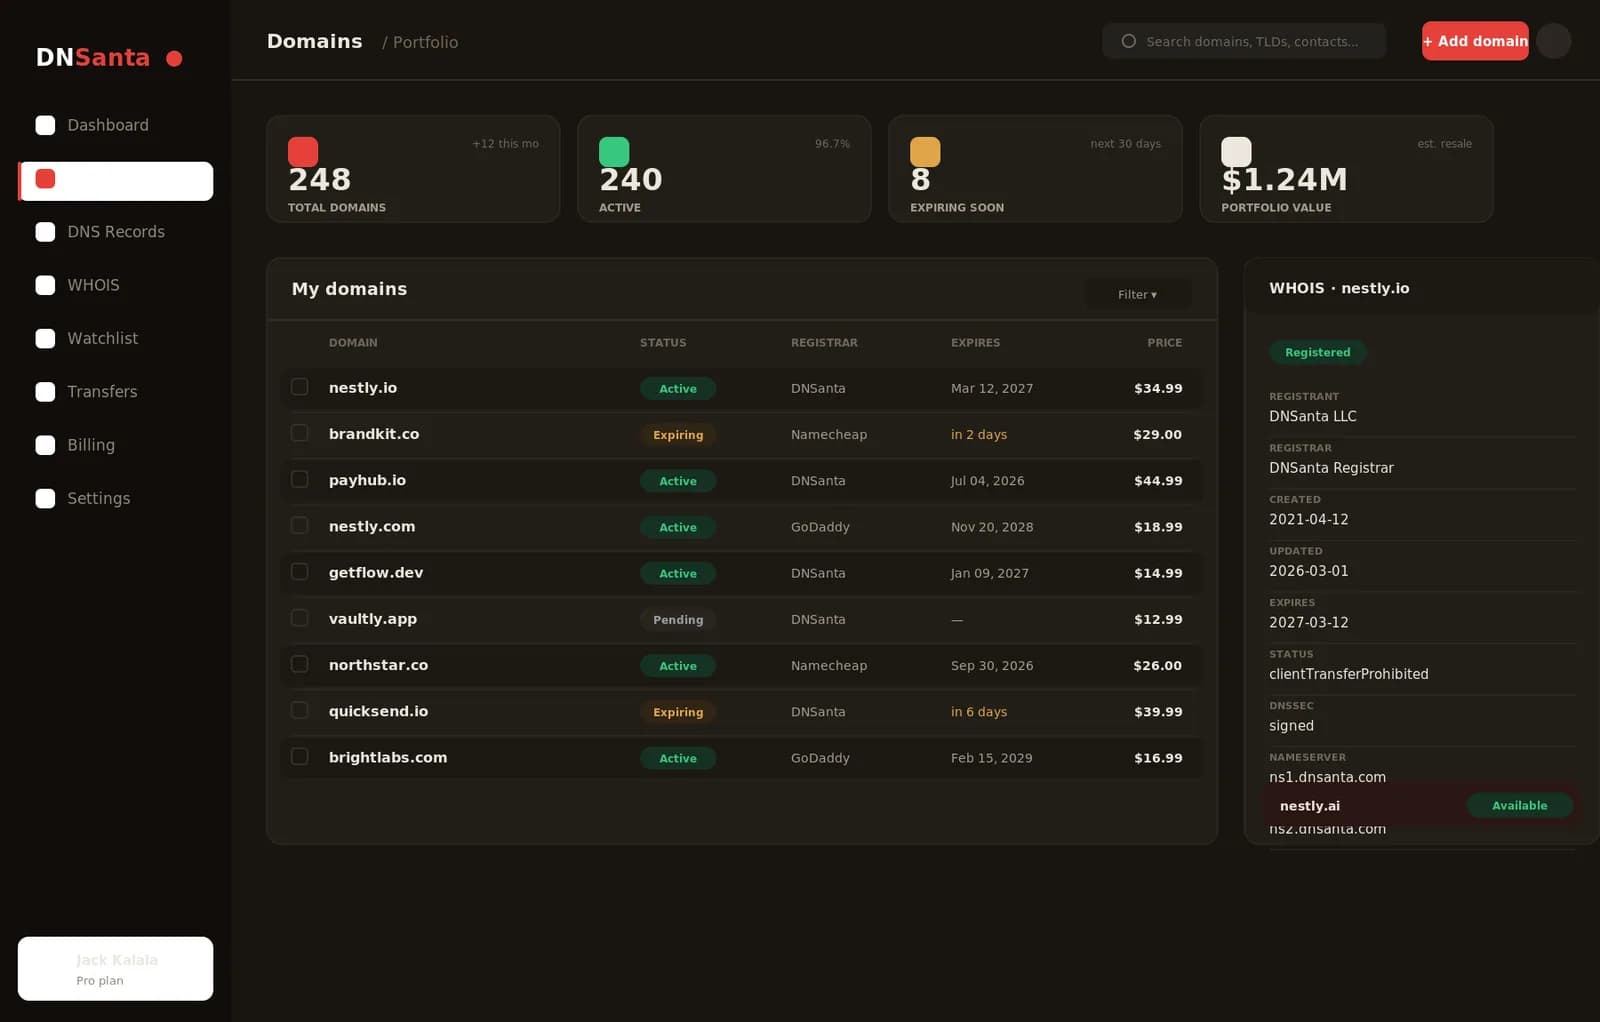Sort by the DOMAIN column header
The height and width of the screenshot is (1022, 1600).
coord(353,343)
